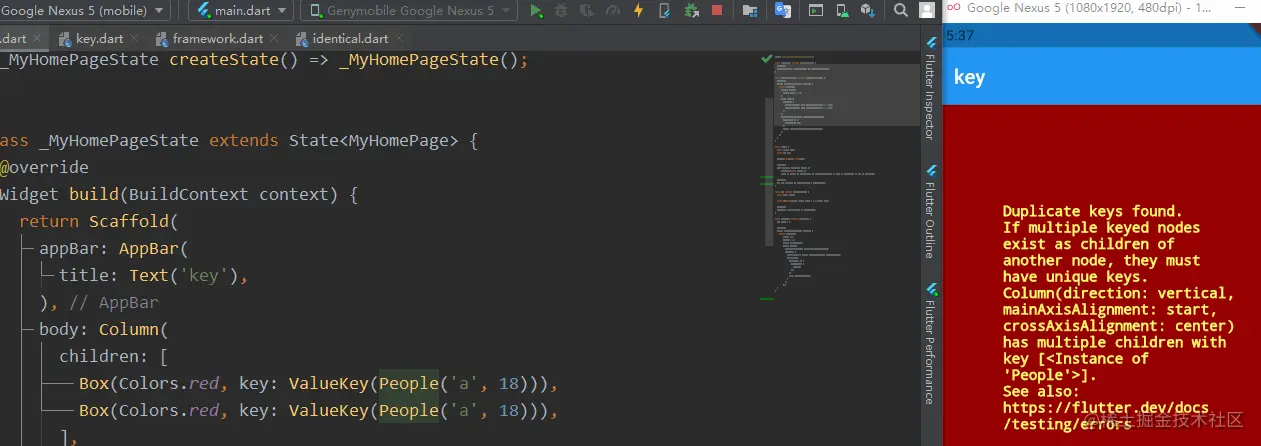Click 'Widget build(BuildContext context)' line
This screenshot has height=446, width=1261.
click(x=179, y=194)
